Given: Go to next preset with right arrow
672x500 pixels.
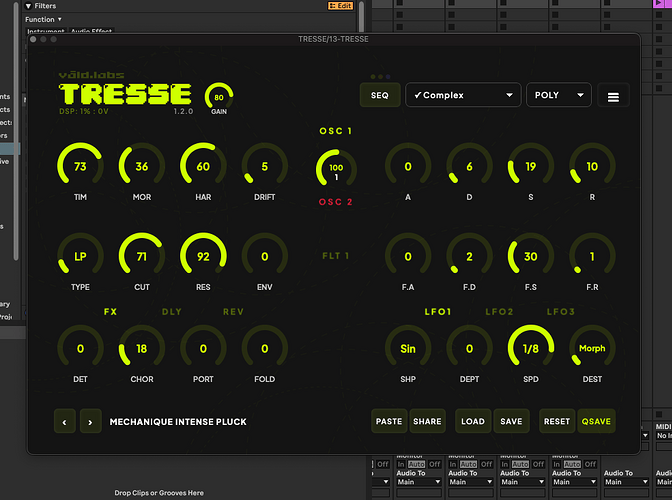Looking at the screenshot, I should tap(90, 422).
